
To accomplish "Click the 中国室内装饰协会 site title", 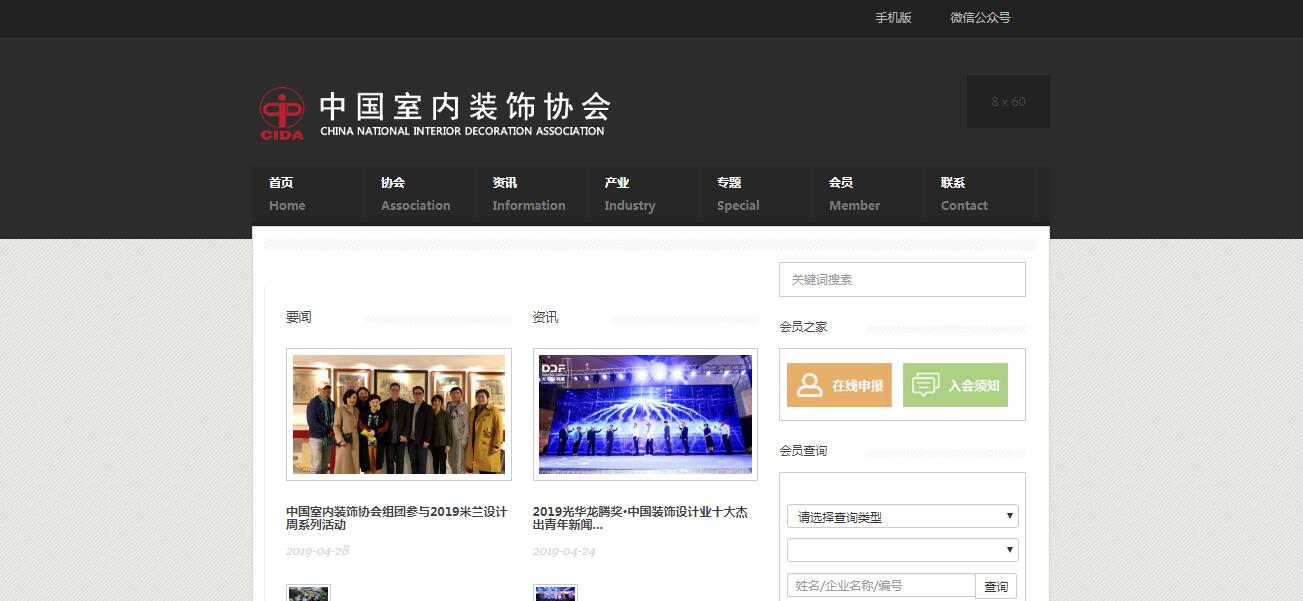I will 465,106.
